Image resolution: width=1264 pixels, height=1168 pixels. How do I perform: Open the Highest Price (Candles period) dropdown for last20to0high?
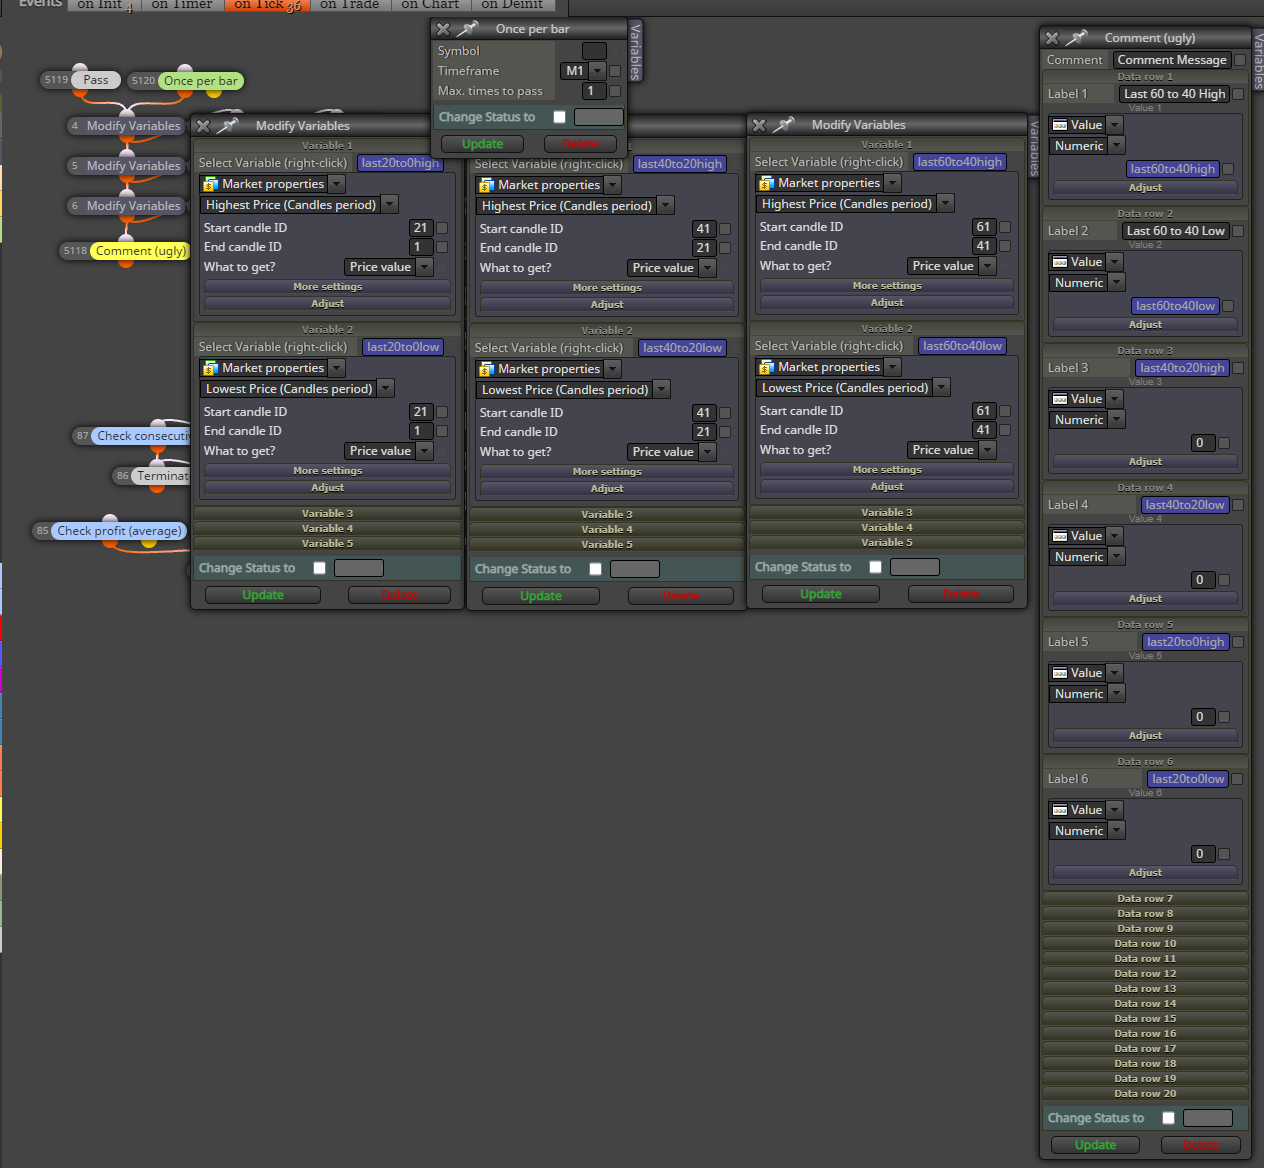click(x=390, y=205)
